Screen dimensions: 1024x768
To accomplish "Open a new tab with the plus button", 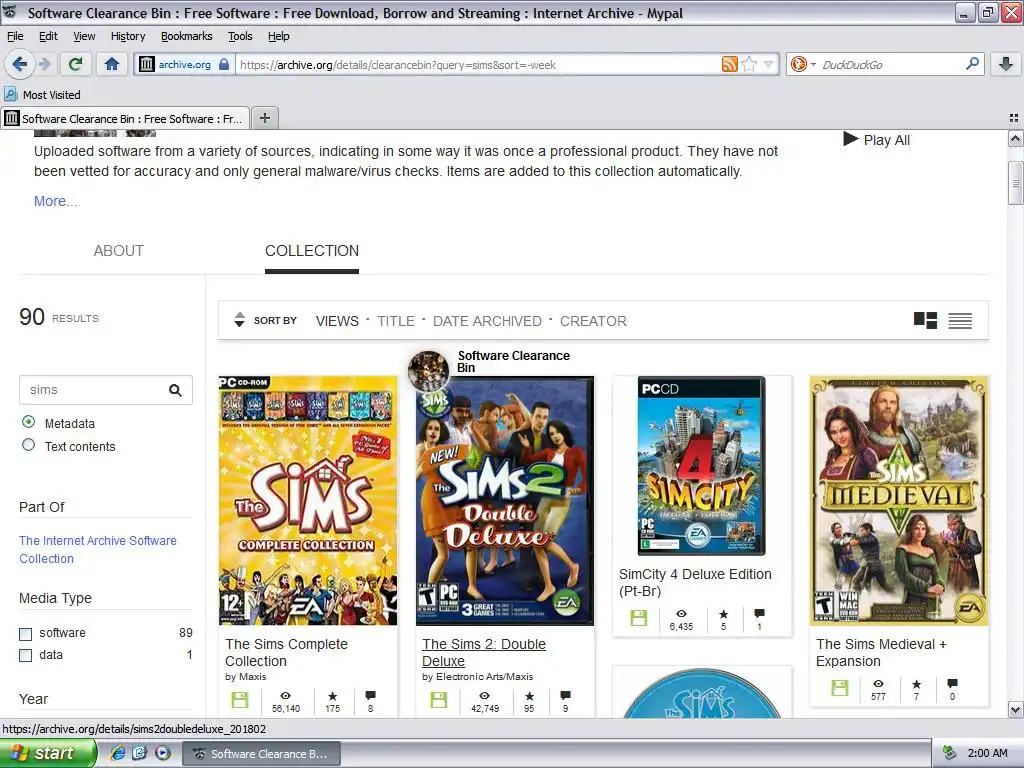I will pos(264,118).
